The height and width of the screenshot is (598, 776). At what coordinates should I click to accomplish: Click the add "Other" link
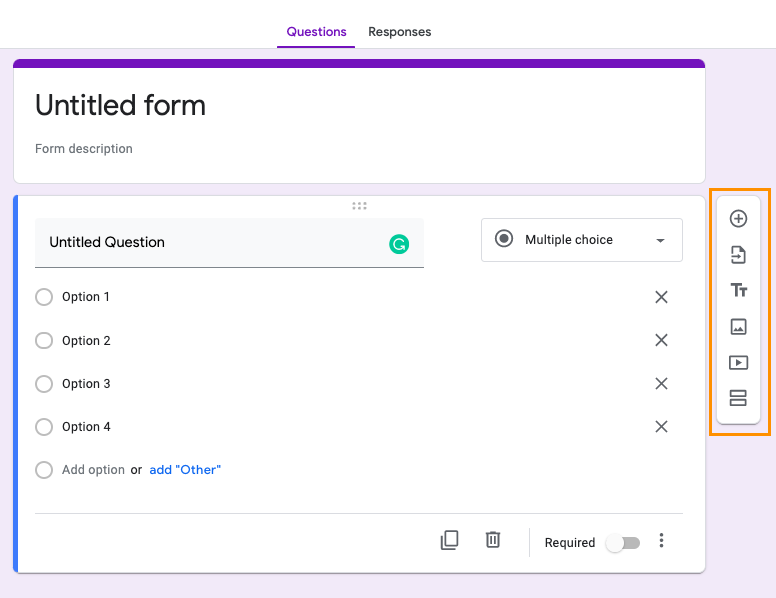(x=185, y=470)
